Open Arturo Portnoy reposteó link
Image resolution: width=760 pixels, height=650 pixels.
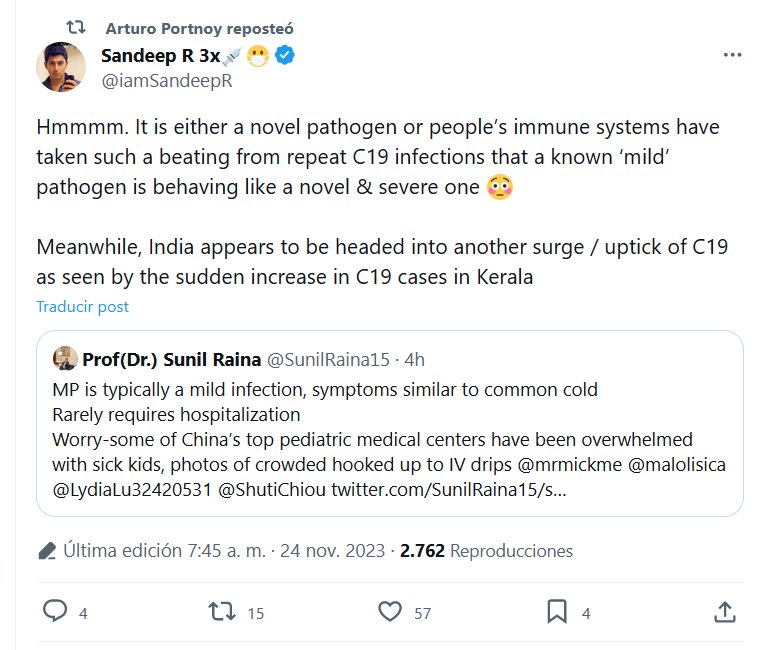coord(199,28)
